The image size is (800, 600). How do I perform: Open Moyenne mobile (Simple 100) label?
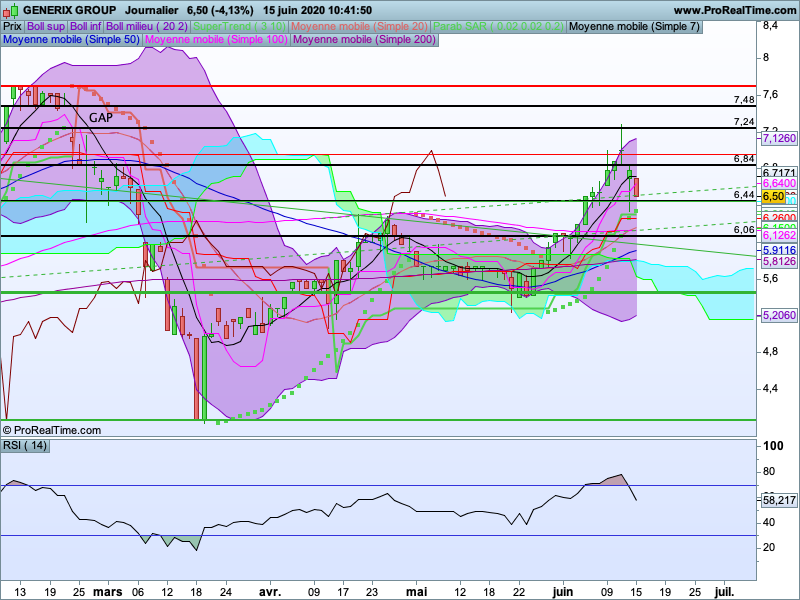tap(216, 39)
